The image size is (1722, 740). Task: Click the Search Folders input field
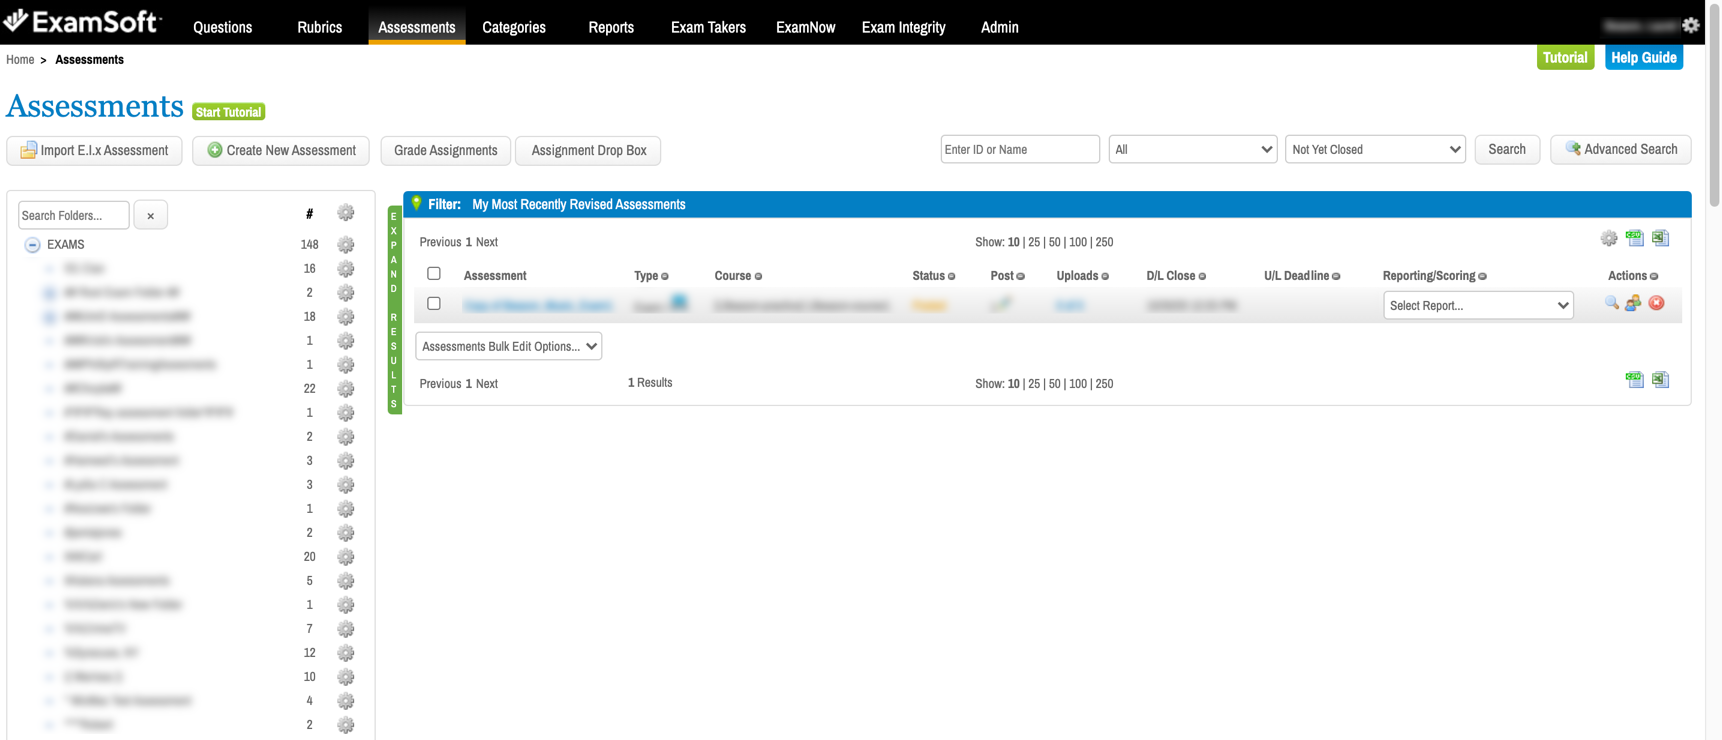click(x=74, y=215)
